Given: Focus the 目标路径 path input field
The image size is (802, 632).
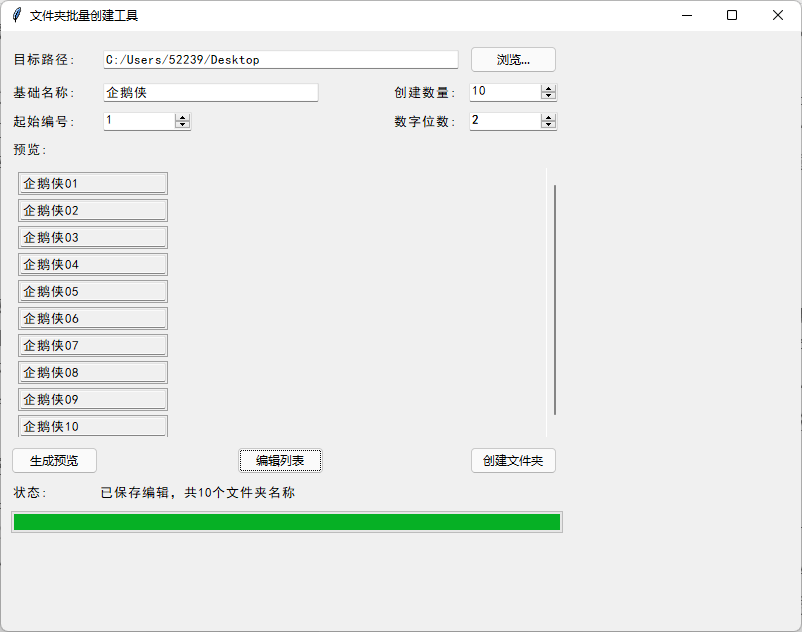Looking at the screenshot, I should [281, 60].
